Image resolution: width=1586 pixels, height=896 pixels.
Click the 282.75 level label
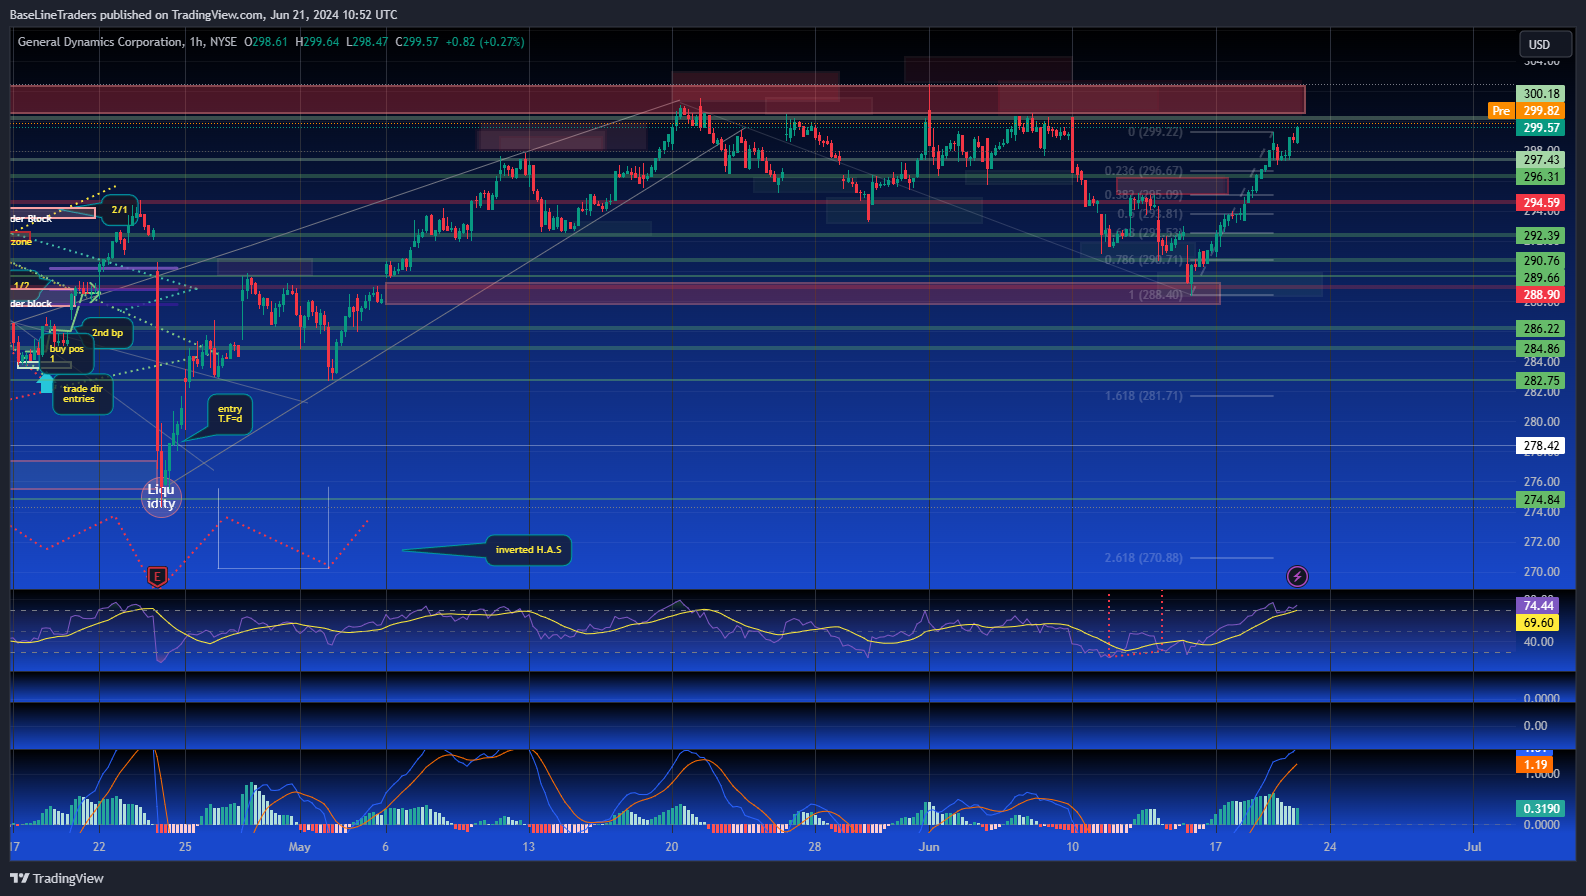pos(1541,381)
